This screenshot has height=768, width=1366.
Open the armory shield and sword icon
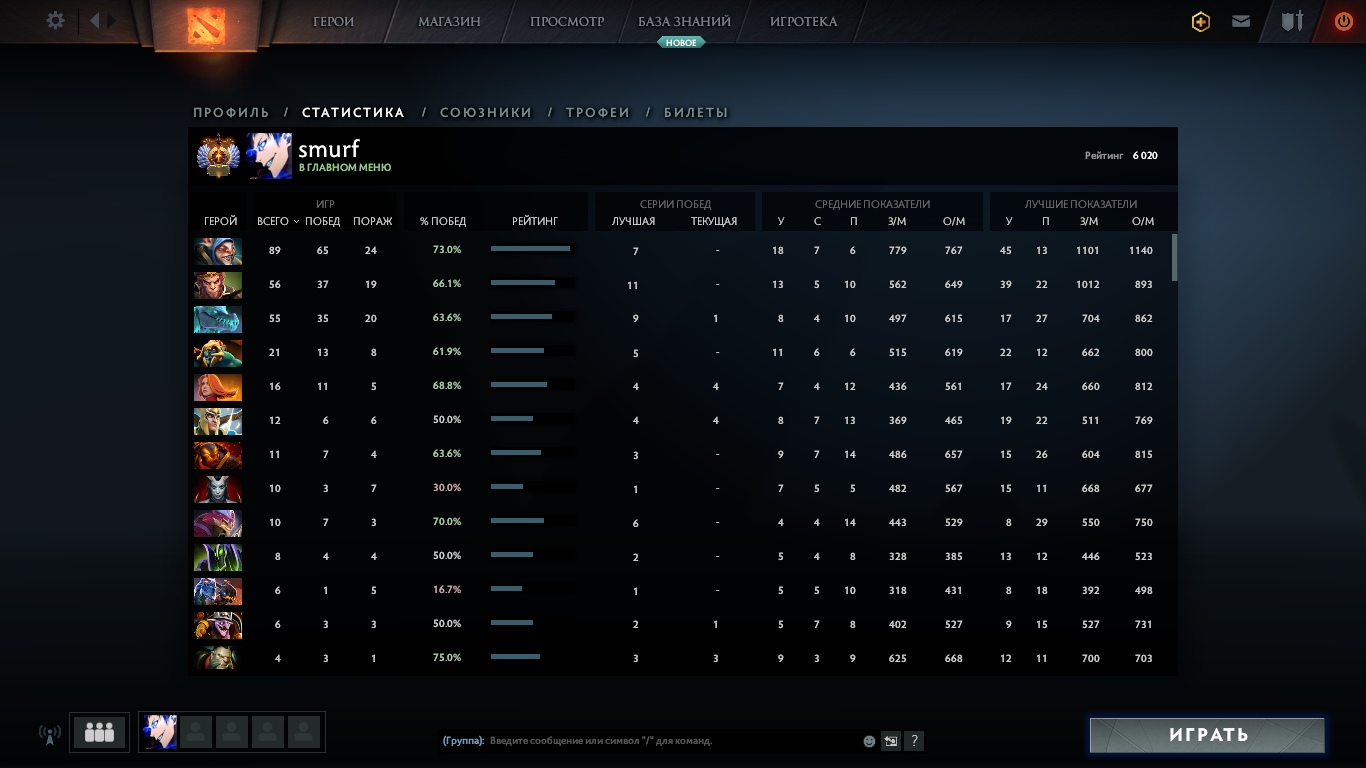coord(1293,21)
